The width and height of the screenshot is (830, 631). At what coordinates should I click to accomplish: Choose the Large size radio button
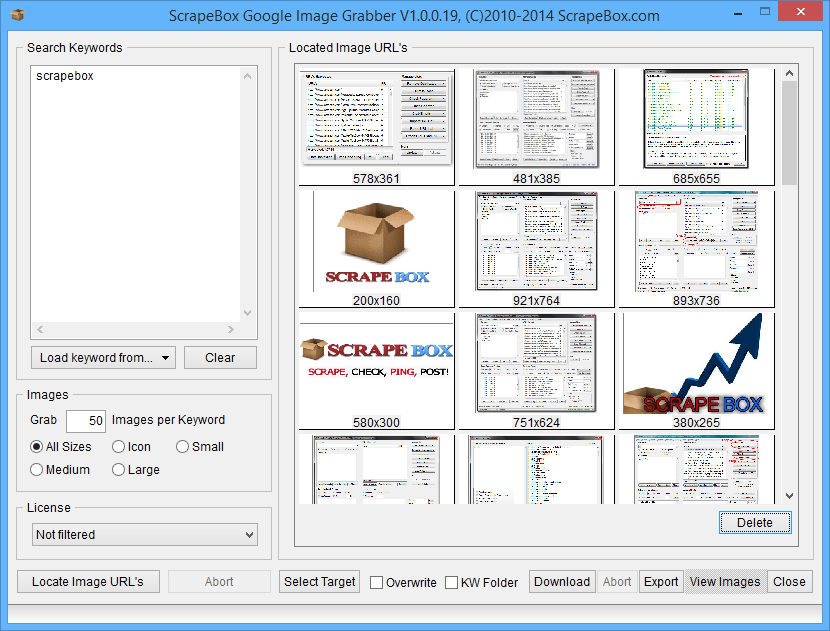click(119, 470)
